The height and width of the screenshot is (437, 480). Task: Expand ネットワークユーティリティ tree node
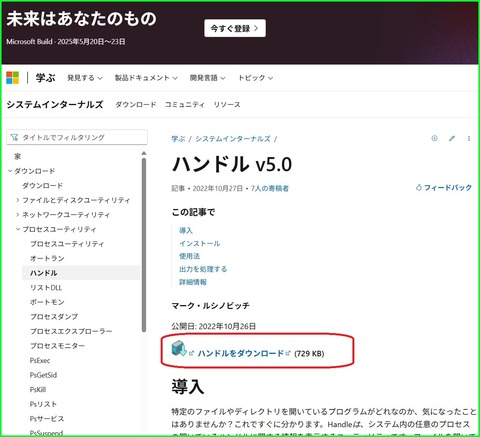(18, 215)
